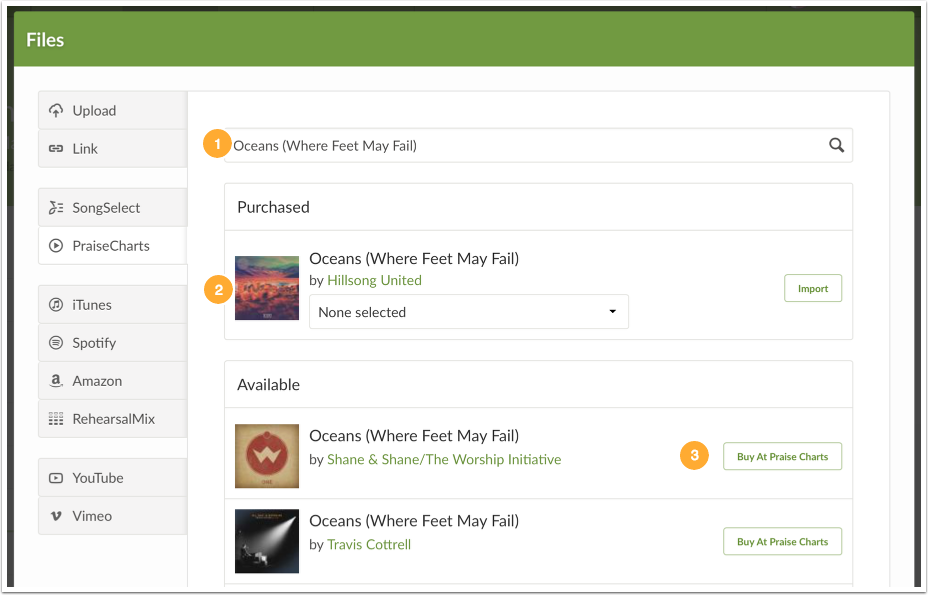Image resolution: width=928 pixels, height=595 pixels.
Task: Open the Hillsong United artist link
Action: [x=374, y=280]
